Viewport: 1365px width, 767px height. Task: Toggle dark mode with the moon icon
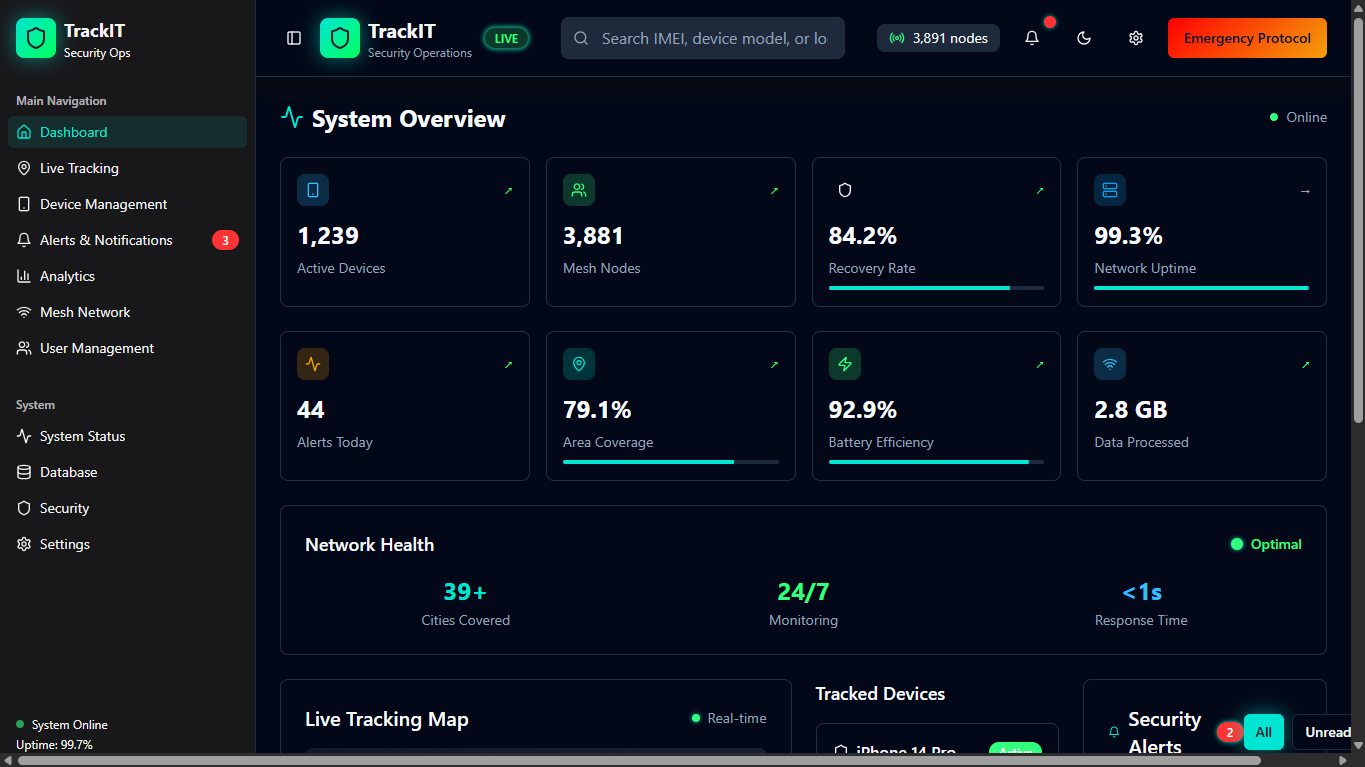(x=1084, y=37)
